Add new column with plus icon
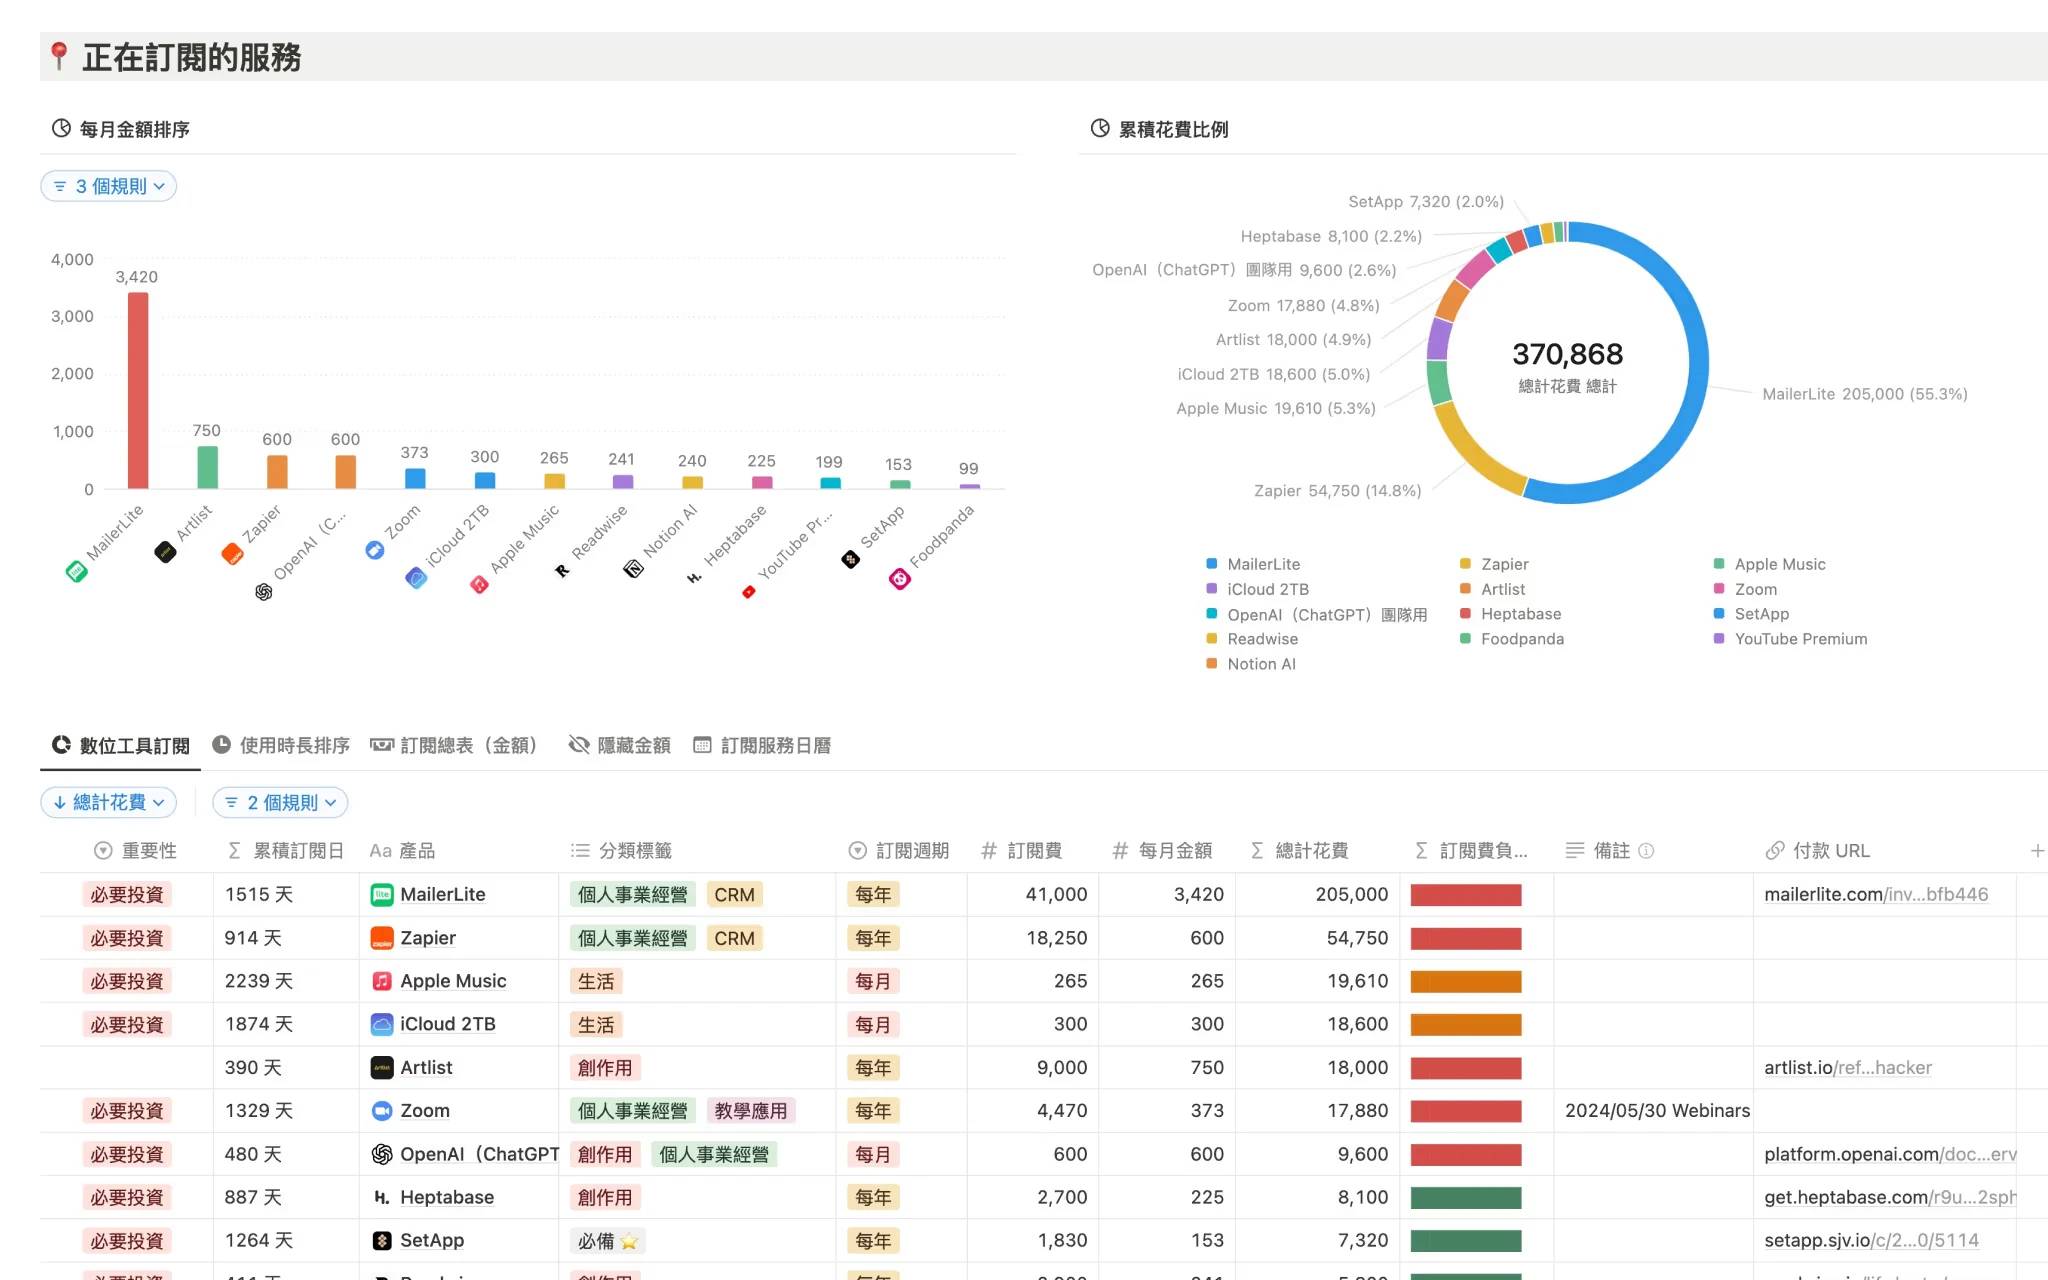The image size is (2048, 1280). [2037, 851]
